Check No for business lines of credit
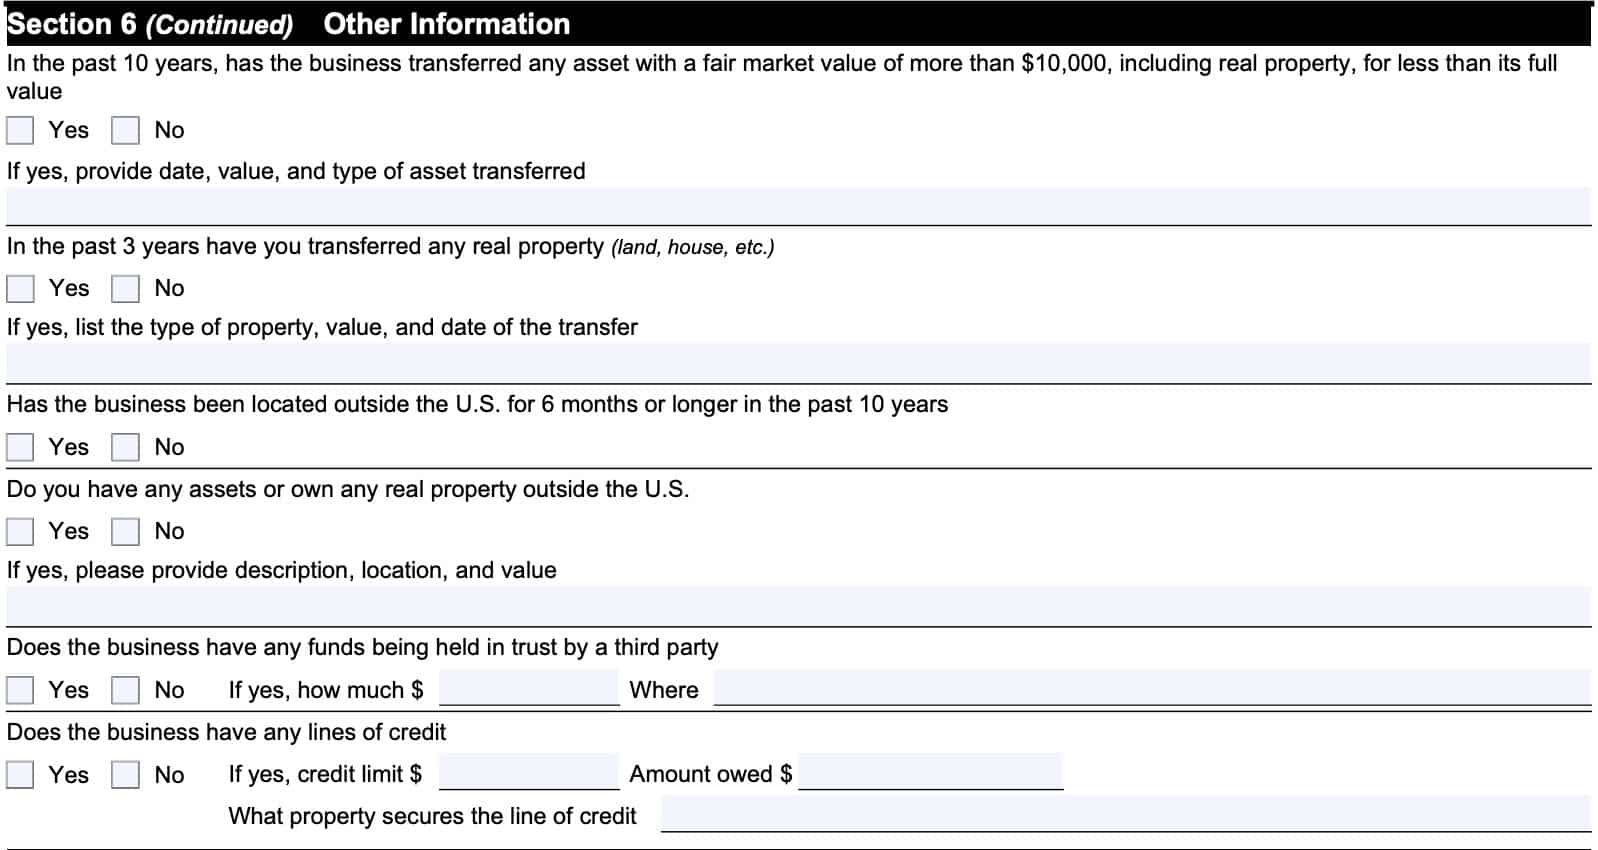The width and height of the screenshot is (1598, 850). 125,775
